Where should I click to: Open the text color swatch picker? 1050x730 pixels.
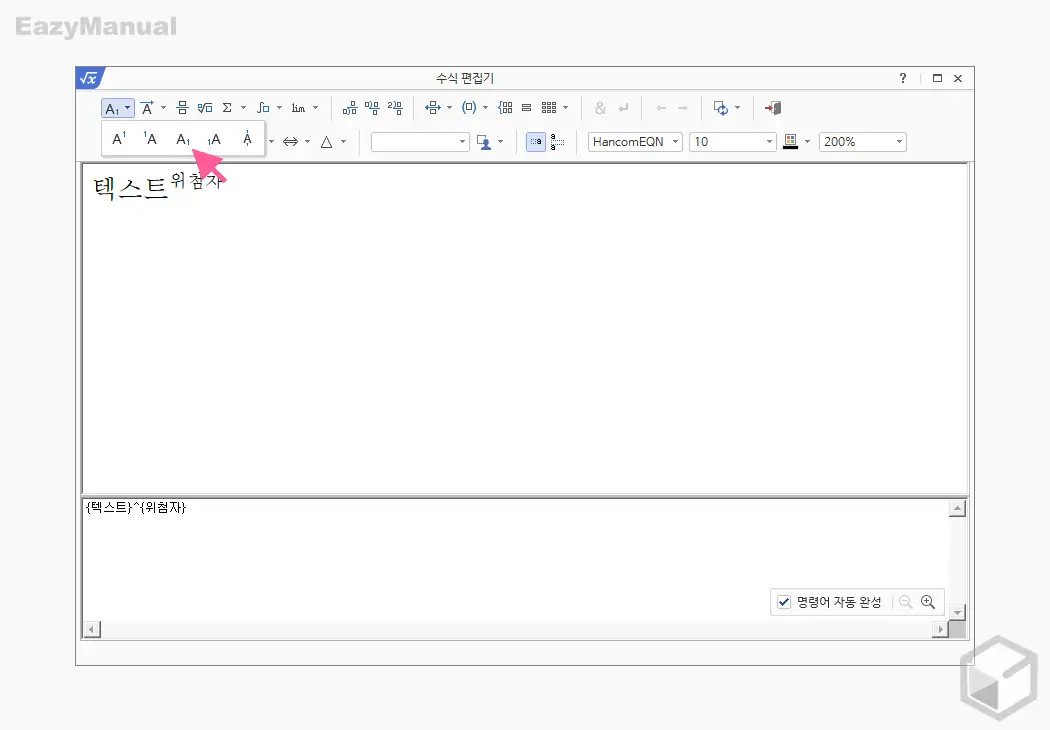click(x=793, y=141)
